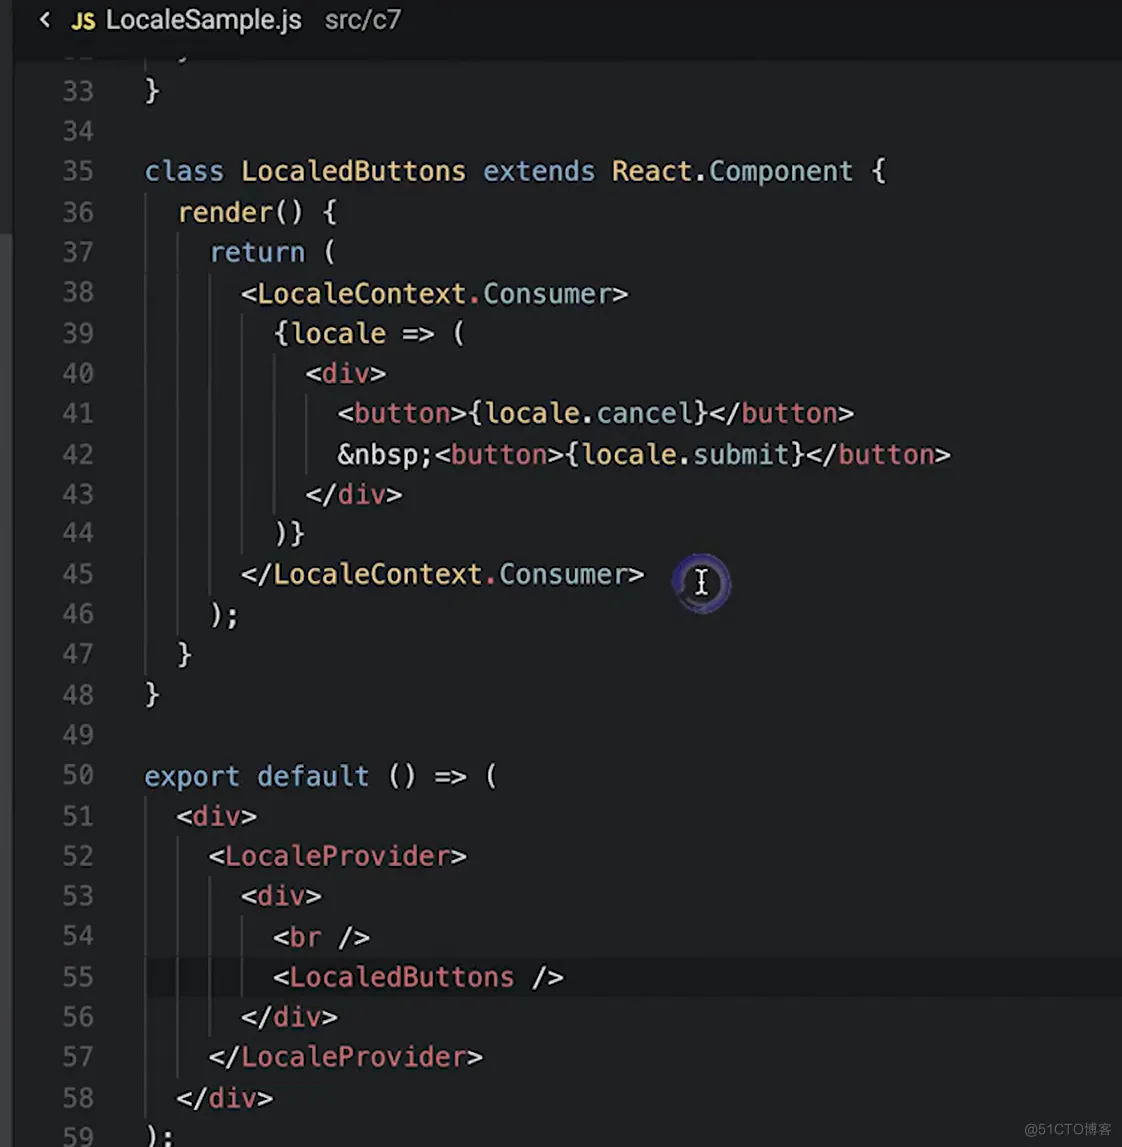Screen dimensions: 1122x1147
Task: Select locale.cancel inside the button tag
Action: click(591, 413)
